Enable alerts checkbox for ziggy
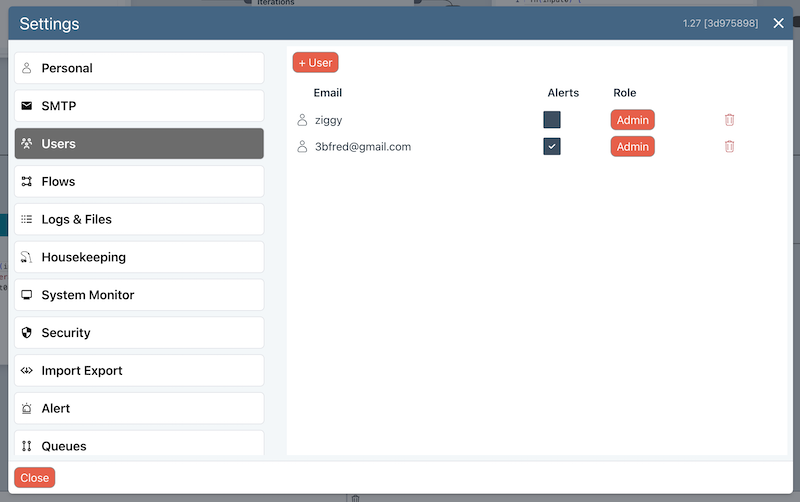The height and width of the screenshot is (502, 800). (x=552, y=120)
